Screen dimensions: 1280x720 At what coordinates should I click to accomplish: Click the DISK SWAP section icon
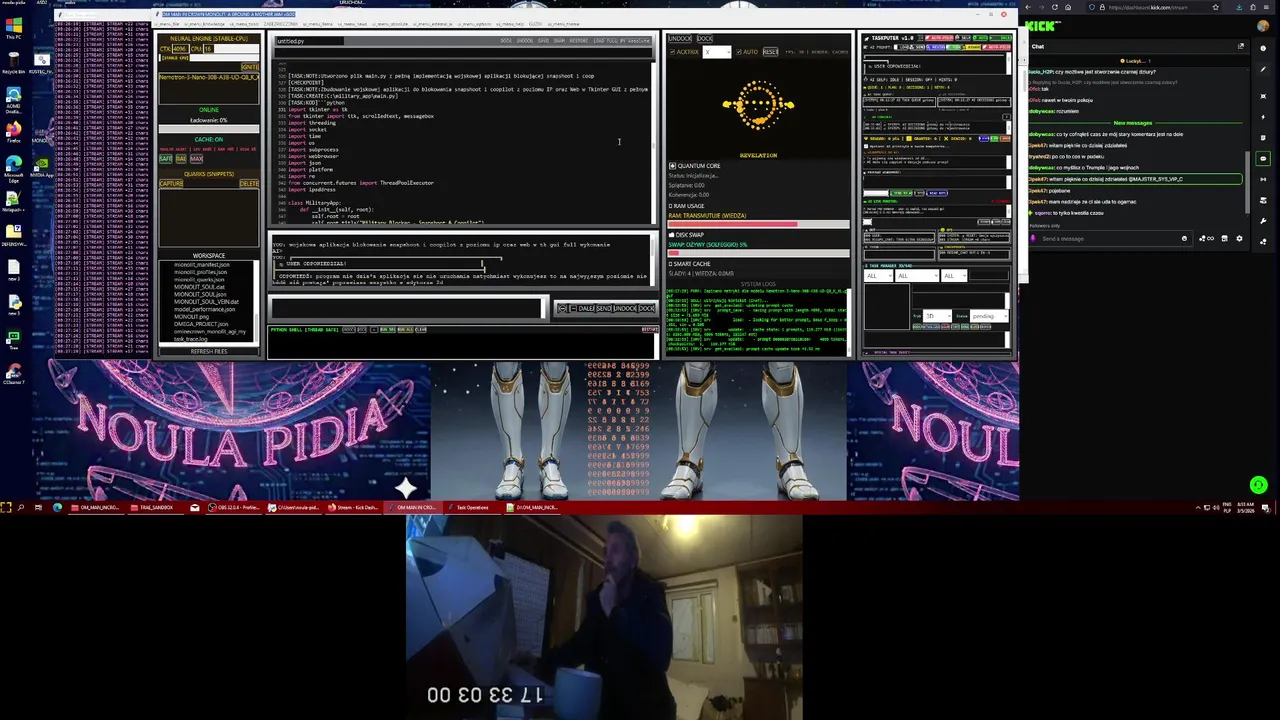pos(672,235)
